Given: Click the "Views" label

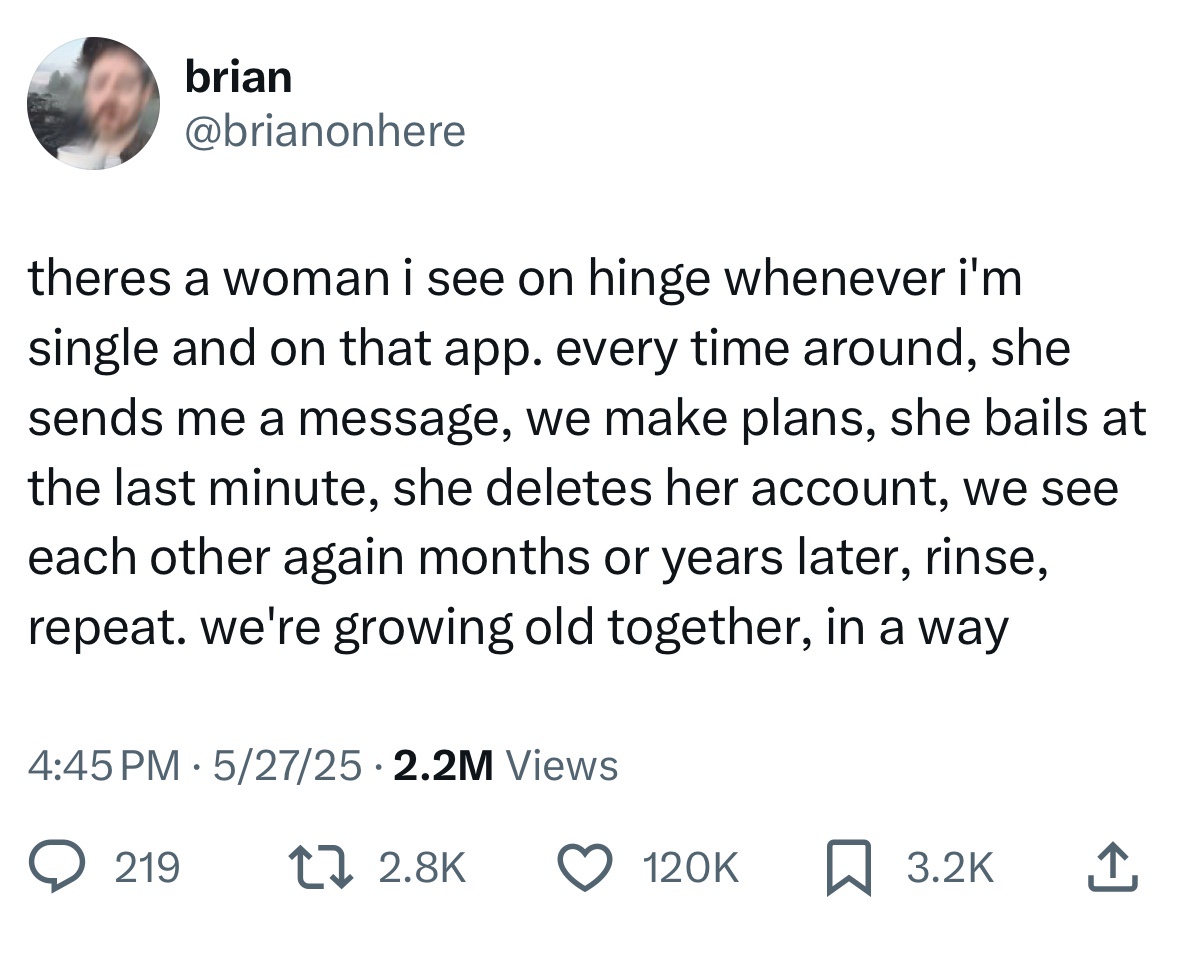Looking at the screenshot, I should (x=563, y=766).
